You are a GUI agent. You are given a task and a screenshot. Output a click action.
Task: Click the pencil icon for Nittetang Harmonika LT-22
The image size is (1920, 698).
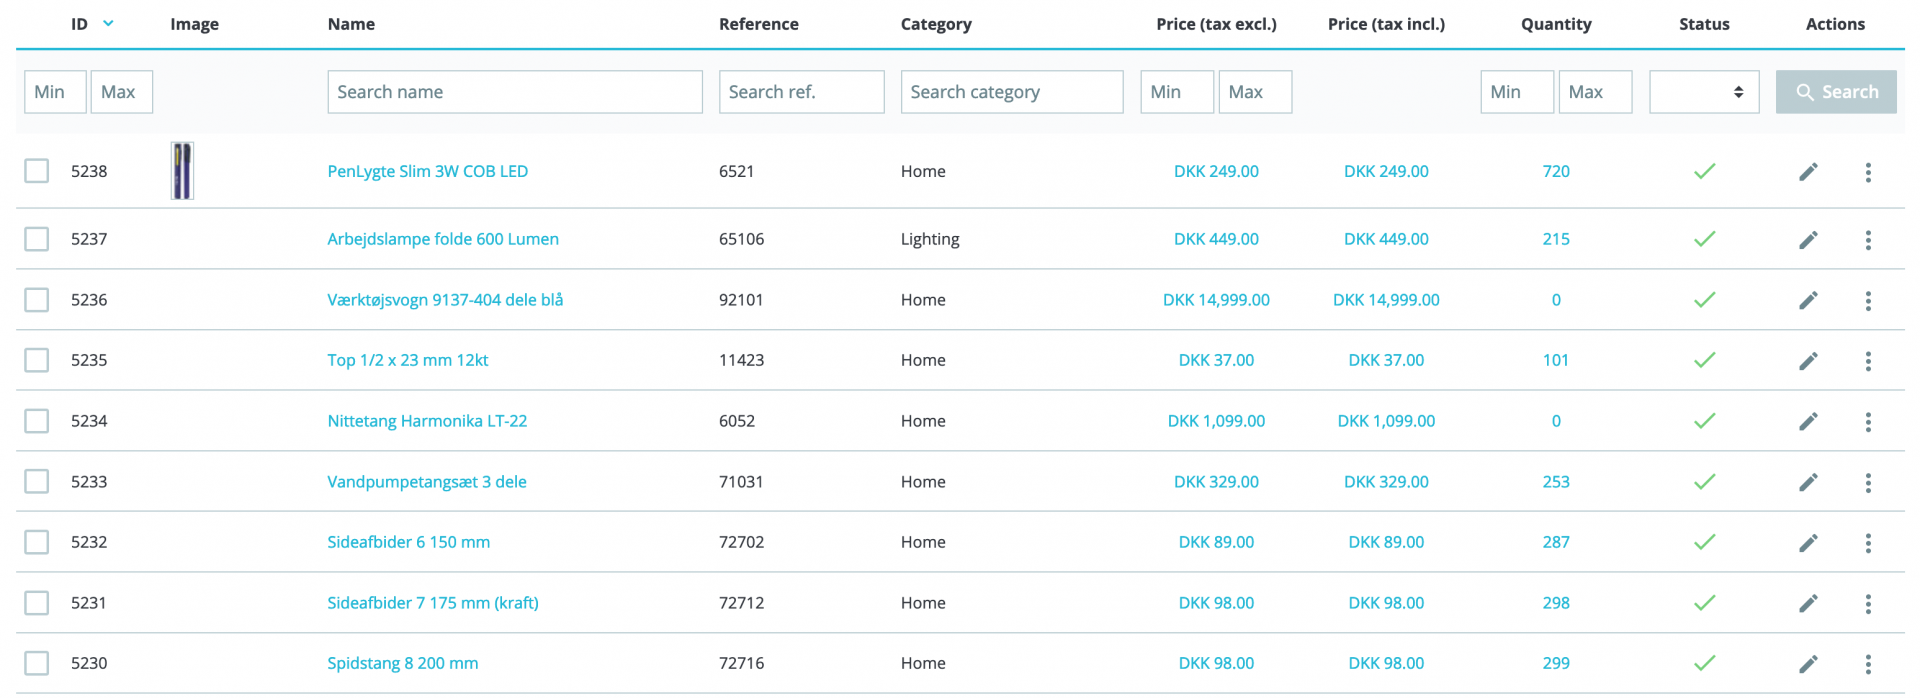tap(1808, 421)
